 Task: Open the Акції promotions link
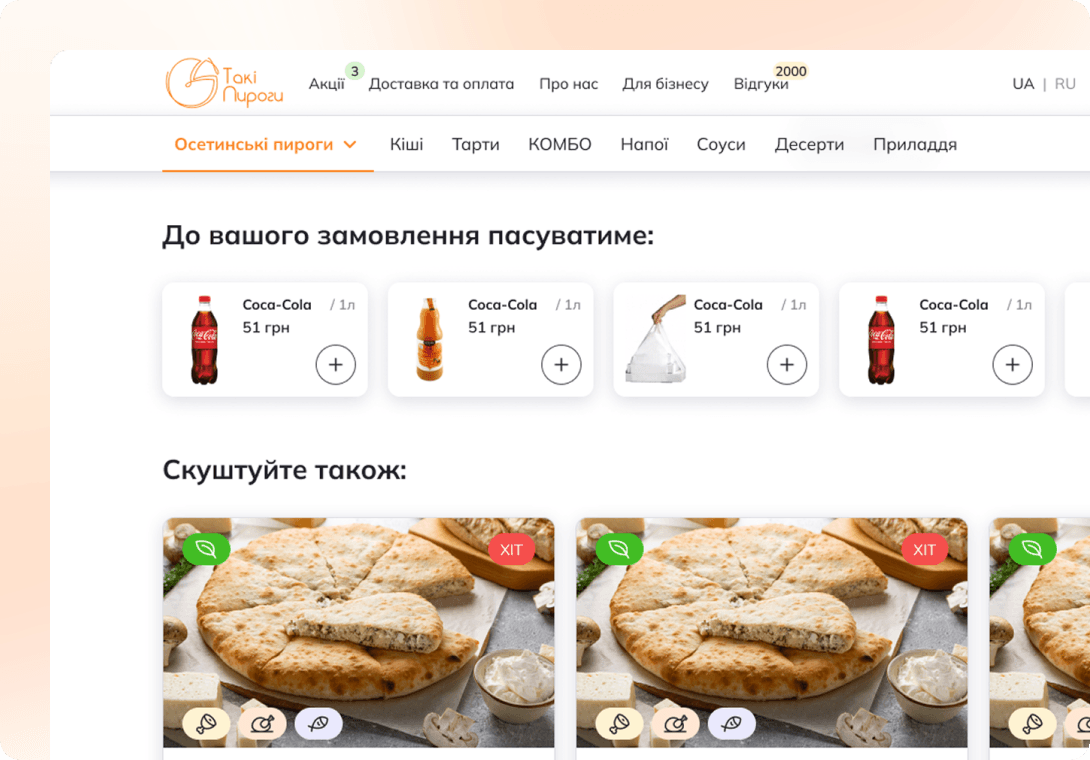coord(327,84)
